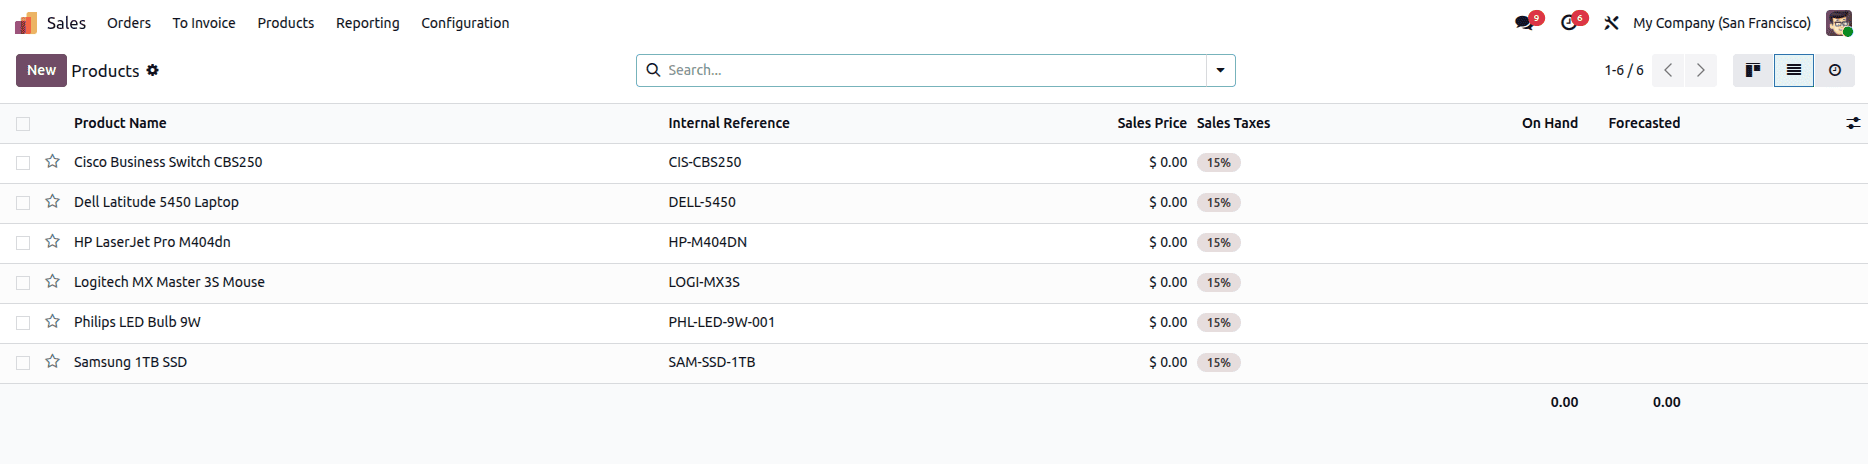Click the 1-6 / 6 pager counter
Screen dimensions: 1868x464
click(1624, 70)
